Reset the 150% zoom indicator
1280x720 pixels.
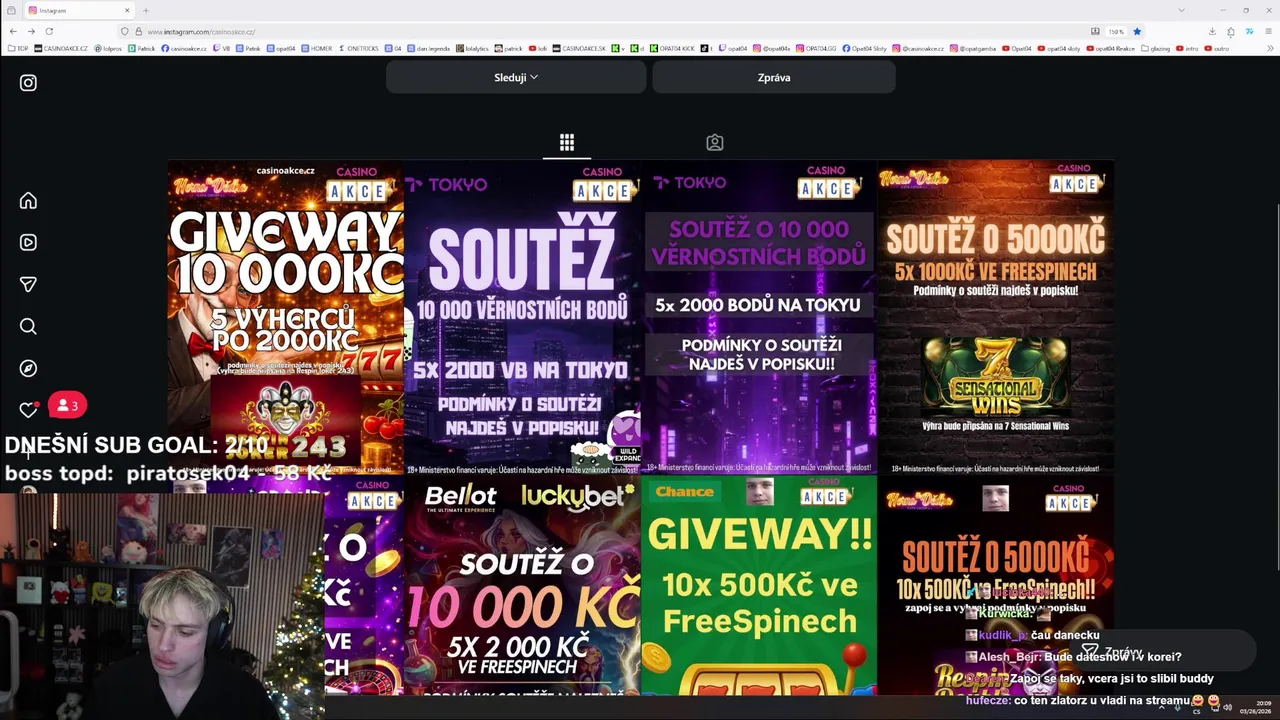click(1116, 32)
